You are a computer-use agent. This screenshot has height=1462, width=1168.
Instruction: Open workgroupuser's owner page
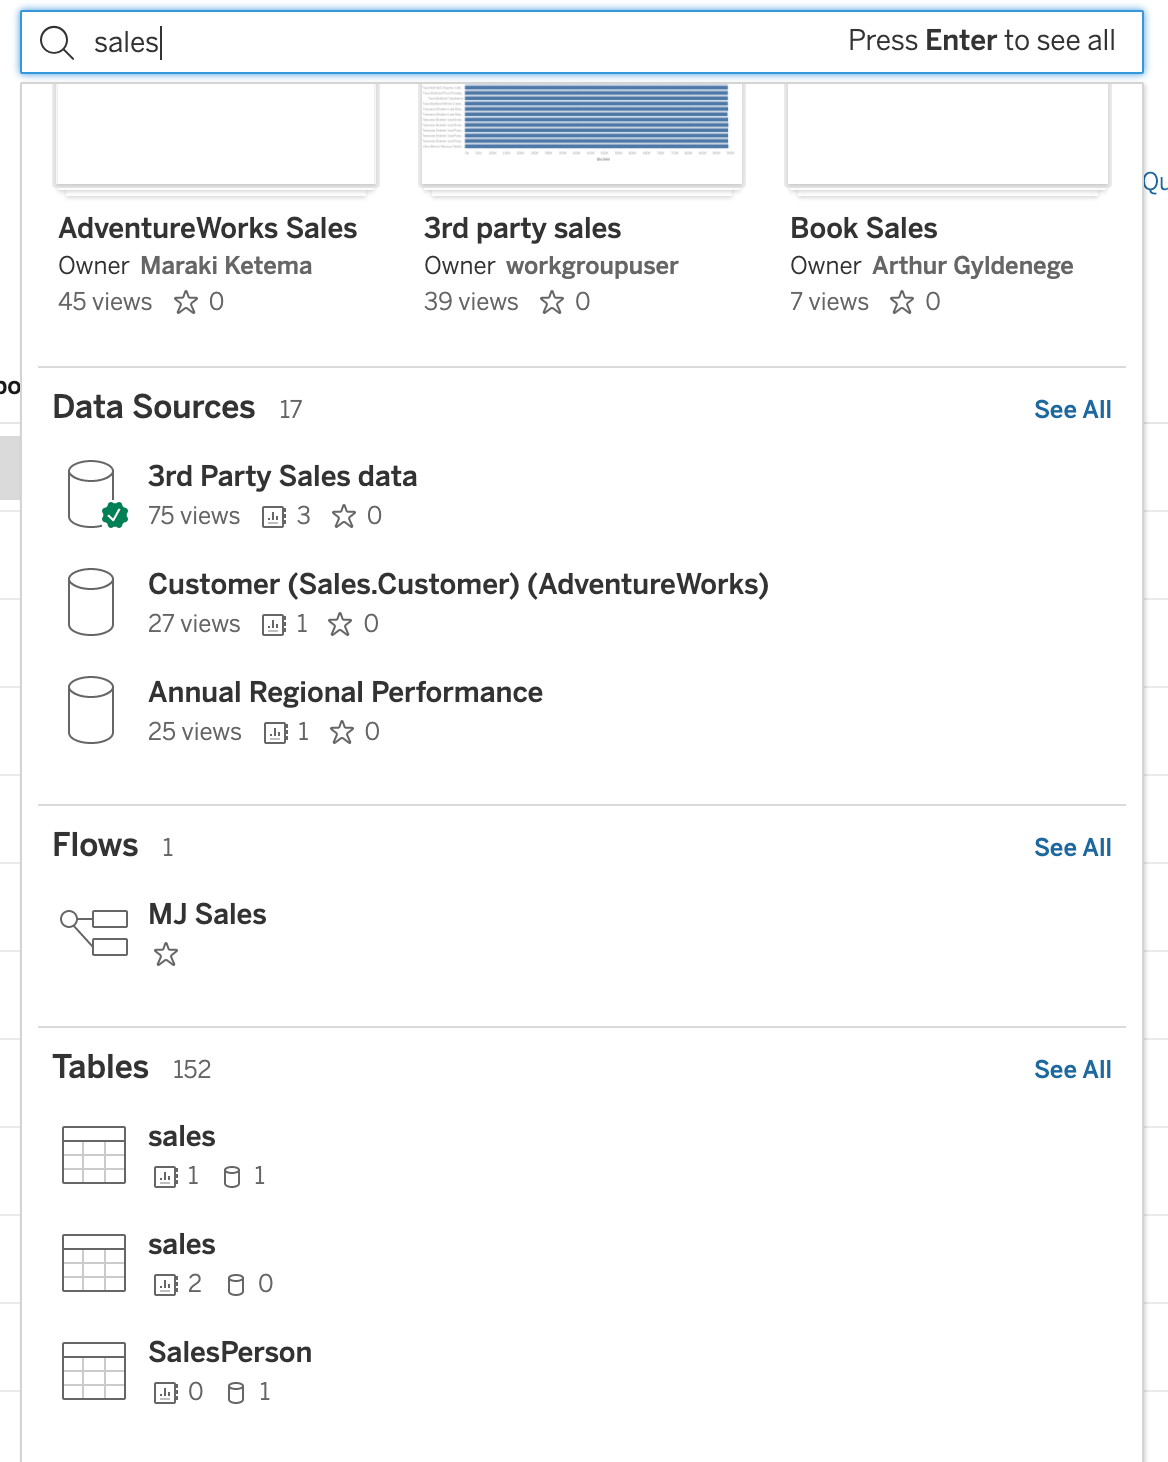tap(594, 265)
